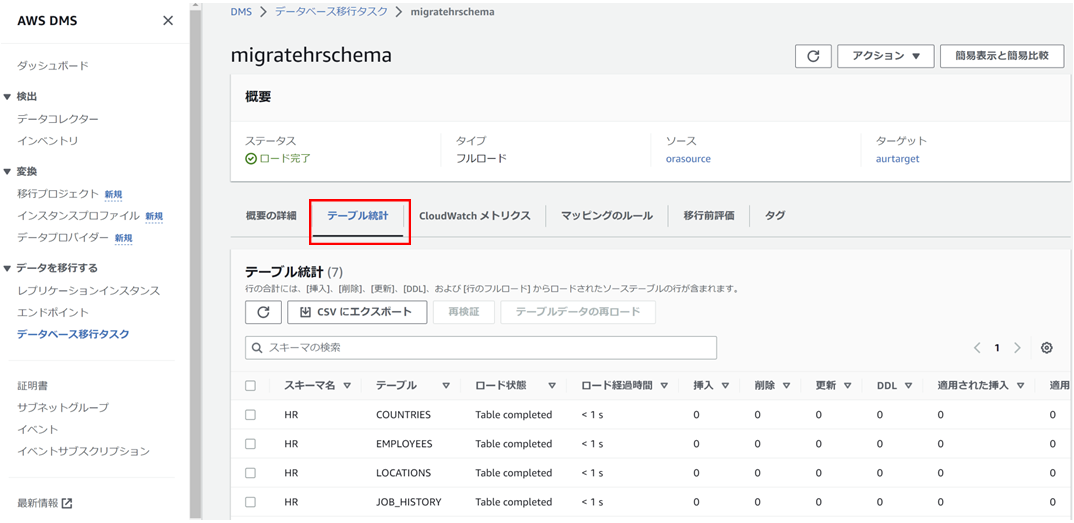Refresh the テーブル統計 table
The height and width of the screenshot is (523, 1074).
click(263, 311)
